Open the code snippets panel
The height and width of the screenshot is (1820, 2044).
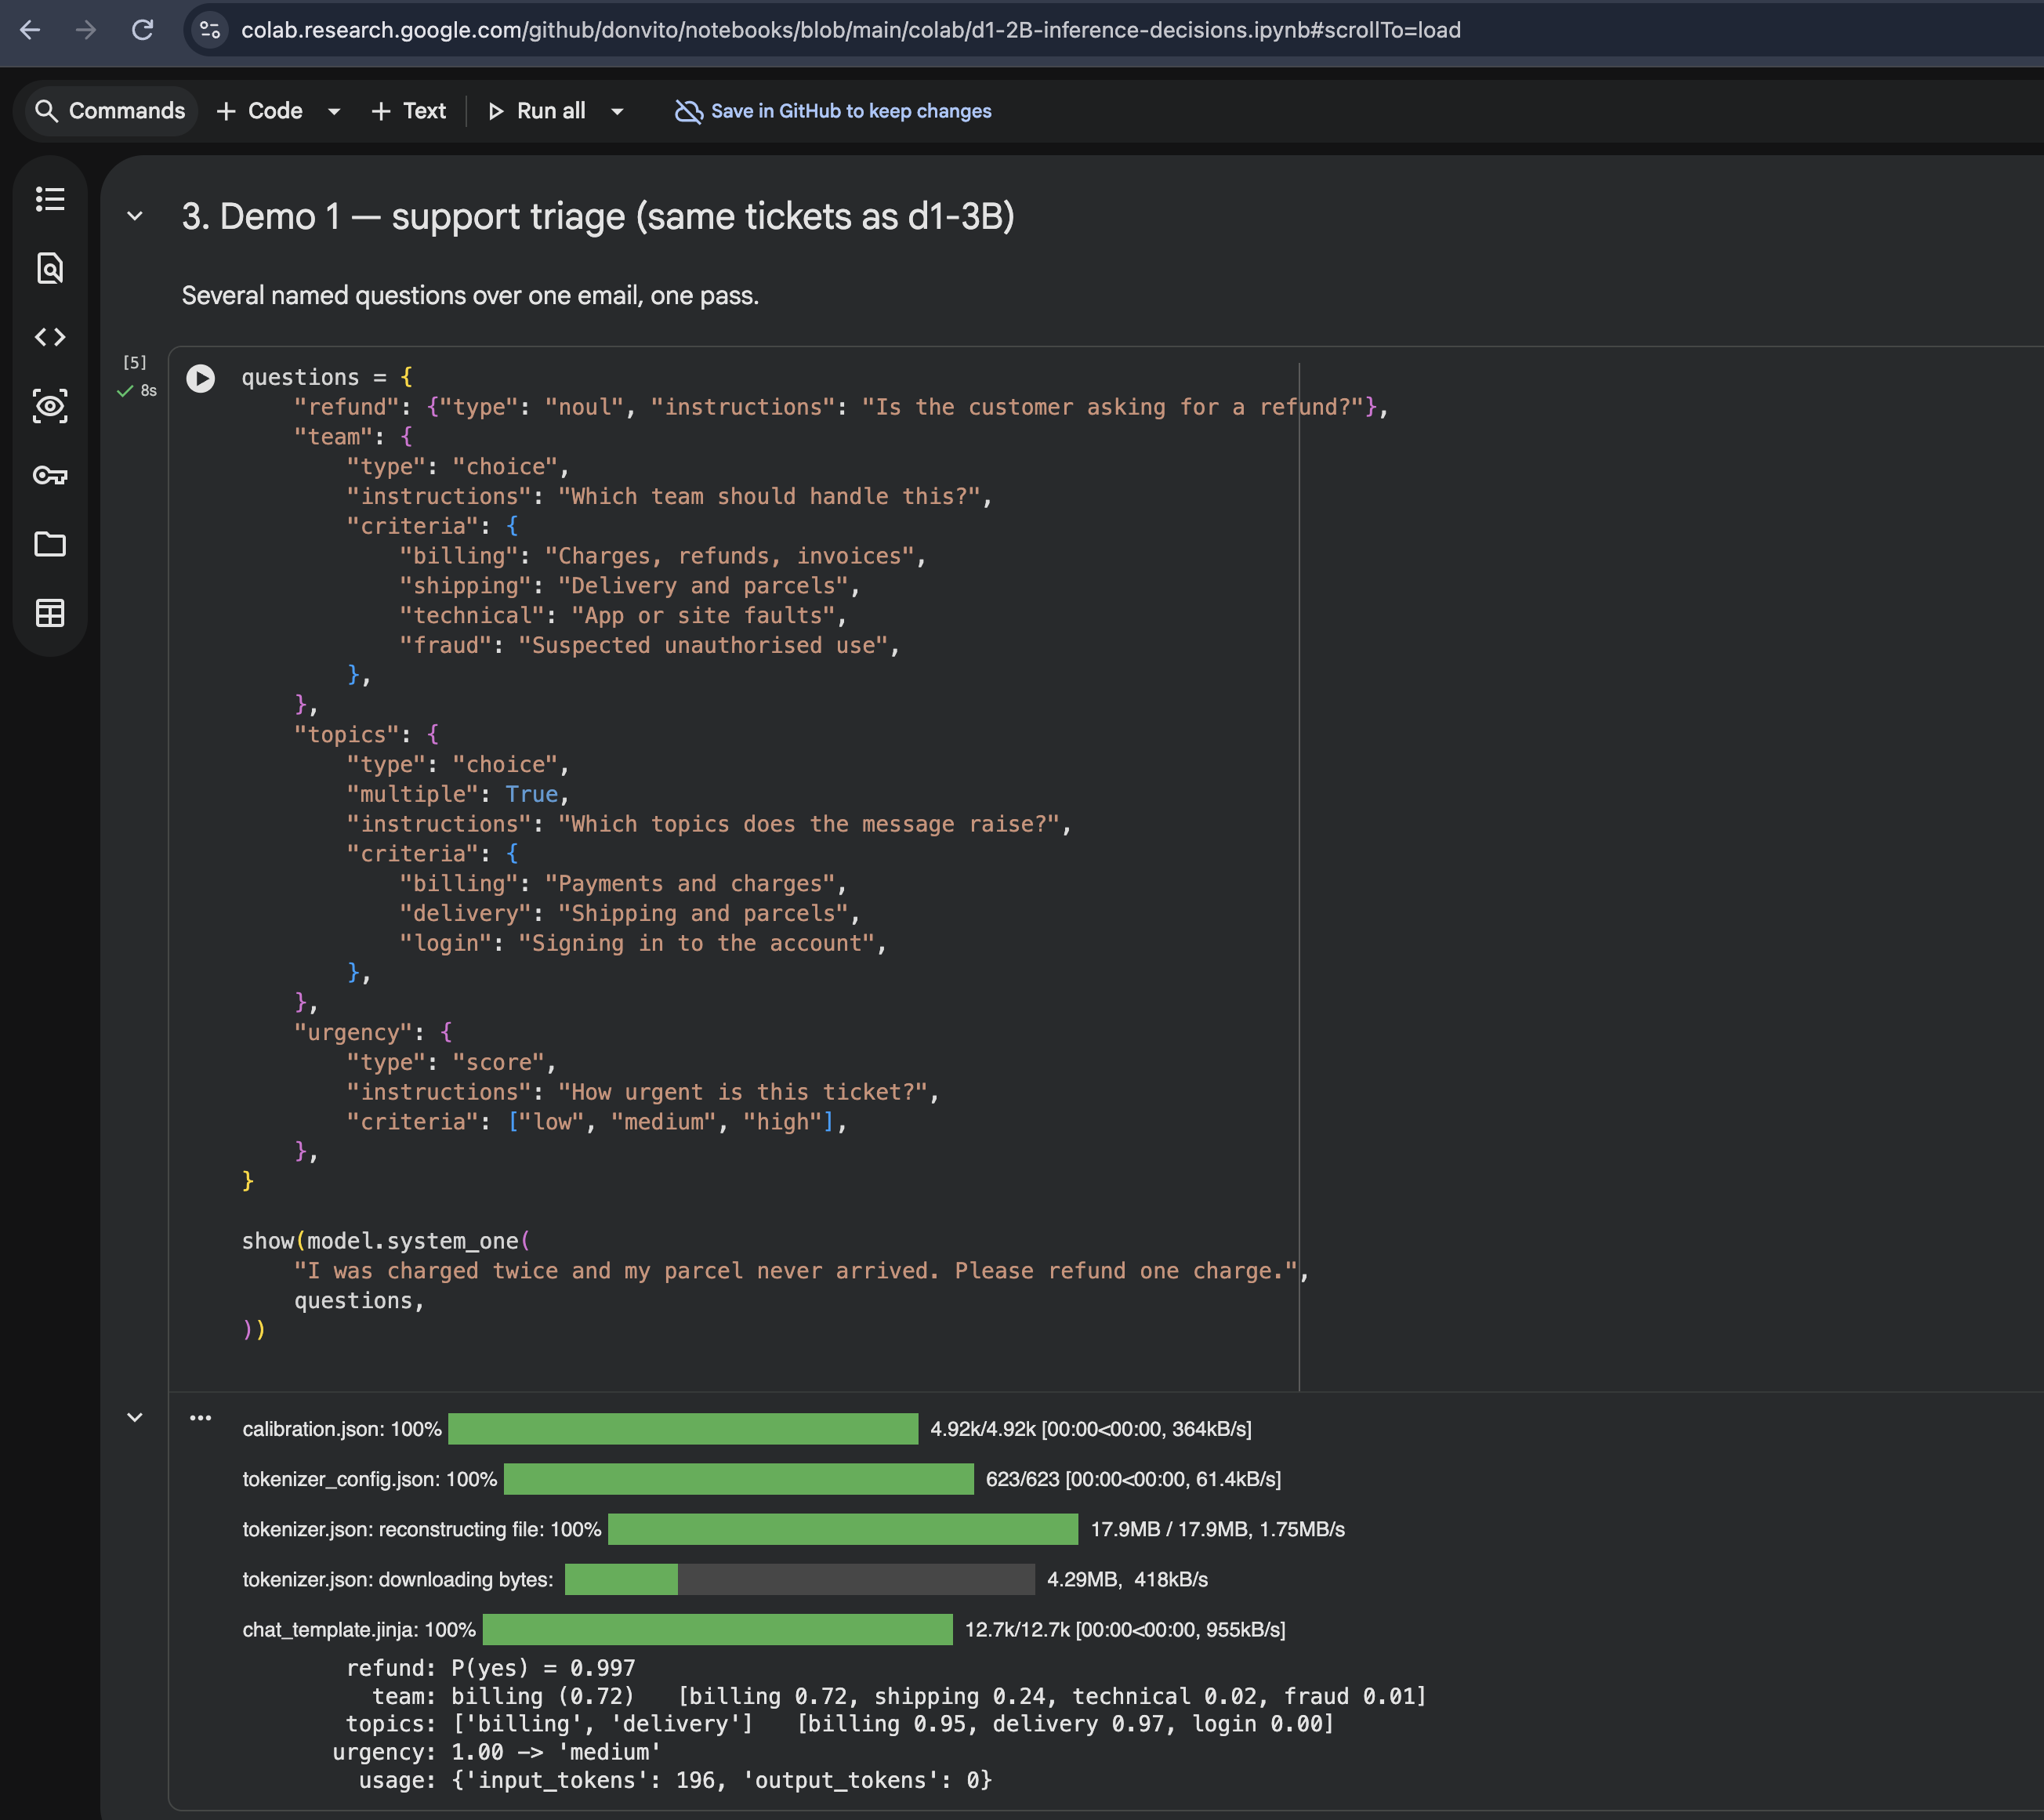pos(50,337)
